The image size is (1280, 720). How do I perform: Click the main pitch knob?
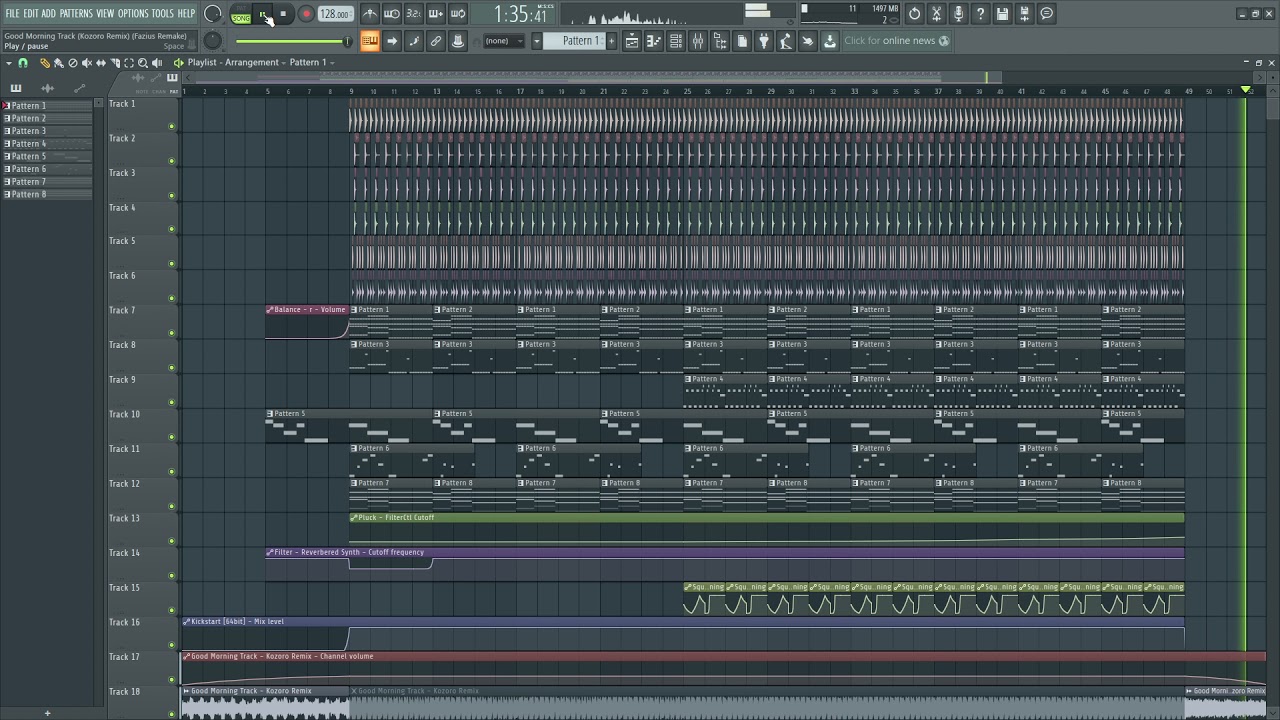click(213, 40)
